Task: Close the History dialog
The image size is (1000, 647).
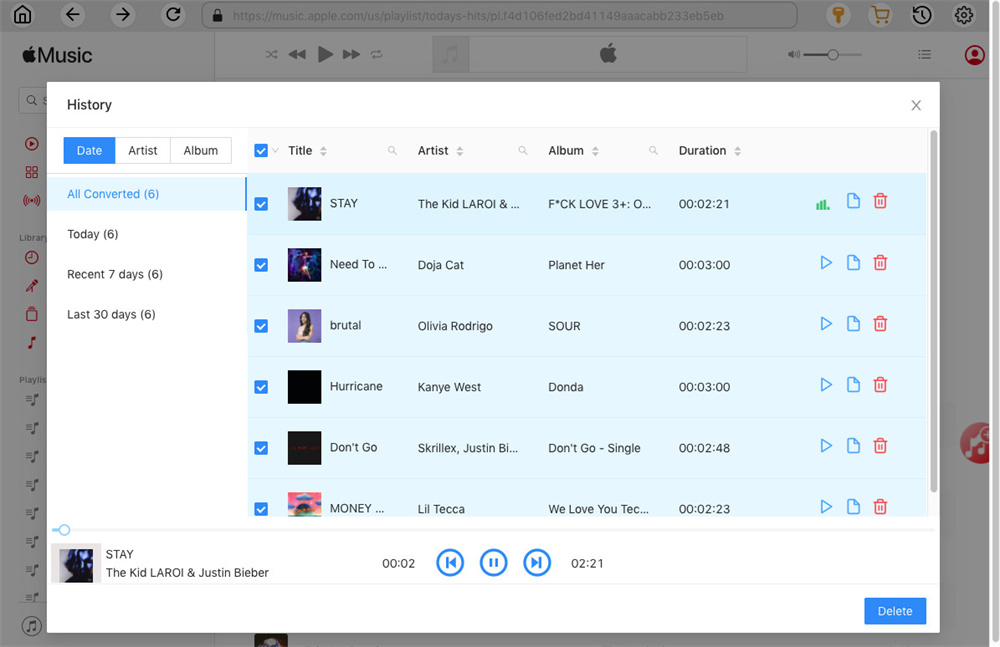Action: pos(916,105)
